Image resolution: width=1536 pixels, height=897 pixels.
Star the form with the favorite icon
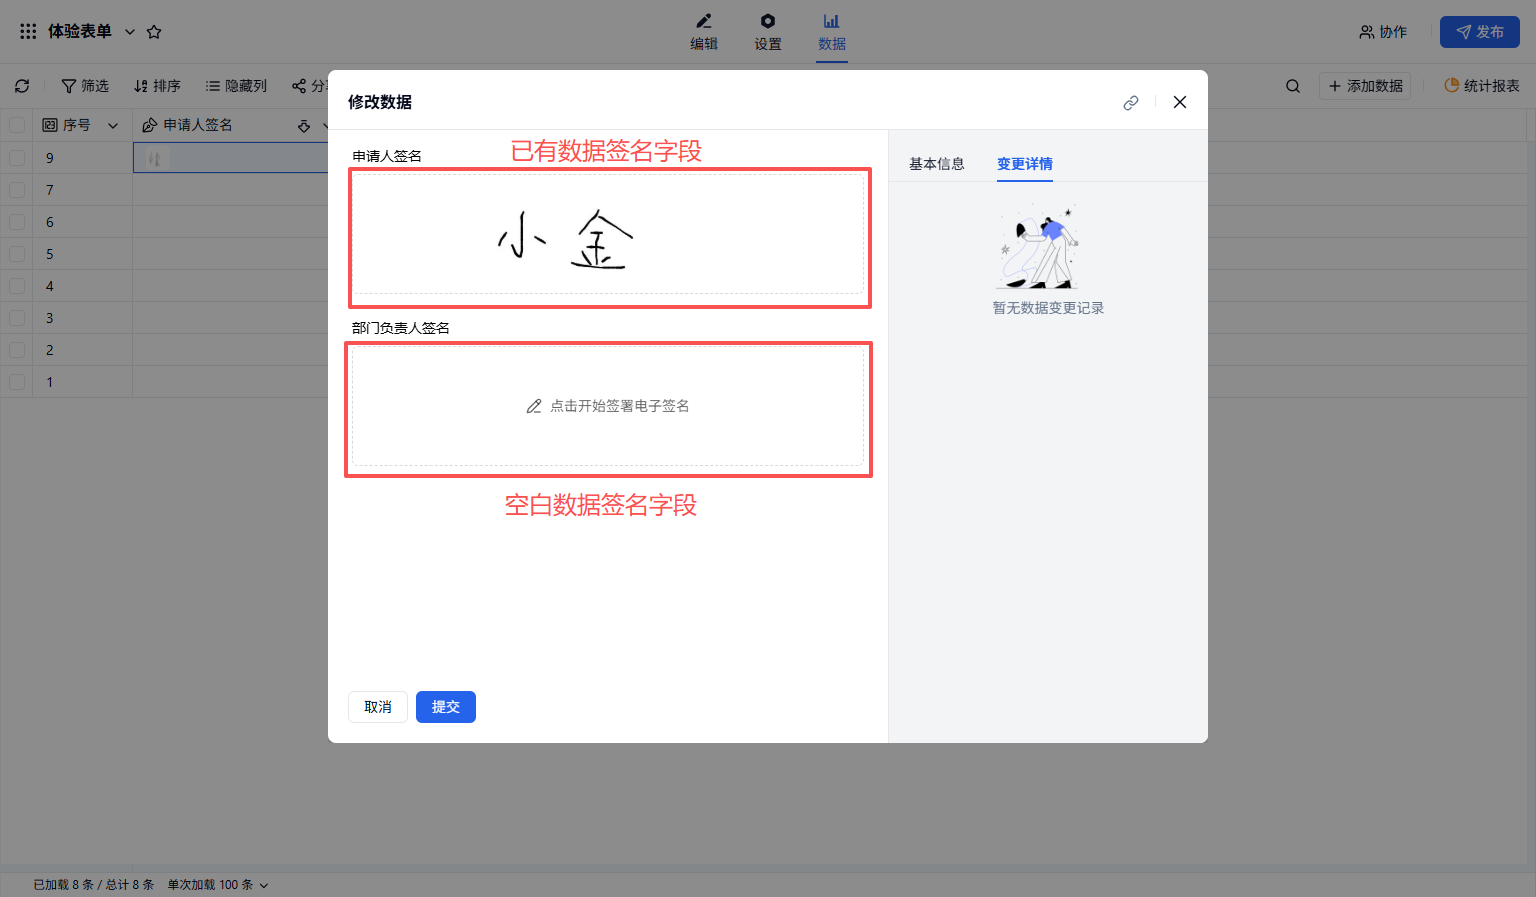pos(154,32)
